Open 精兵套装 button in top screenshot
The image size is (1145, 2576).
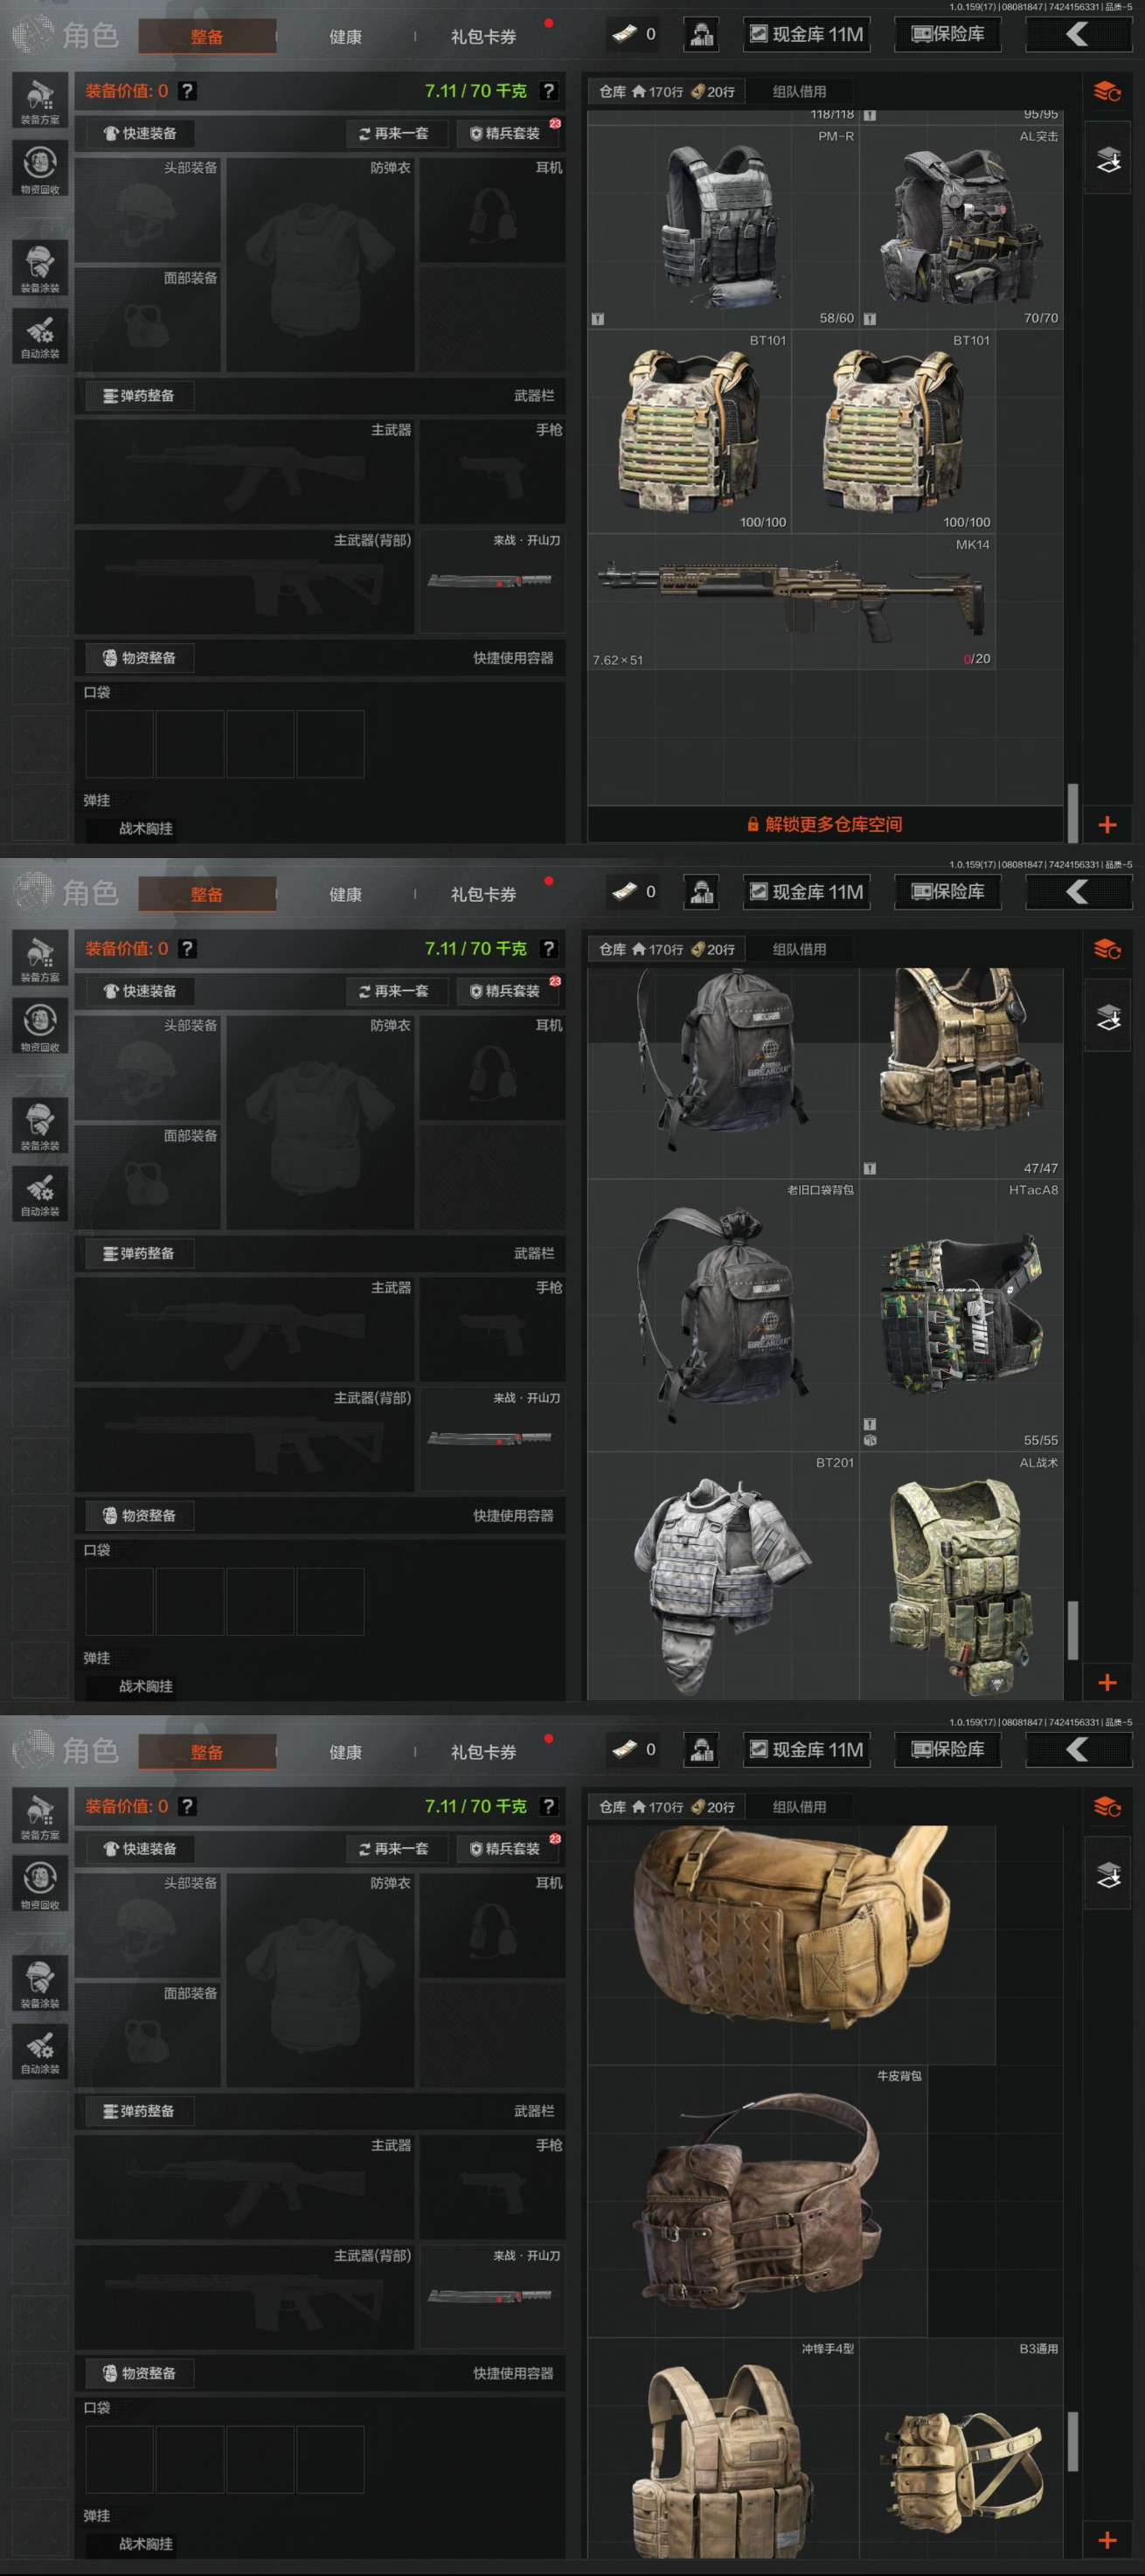pyautogui.click(x=506, y=134)
